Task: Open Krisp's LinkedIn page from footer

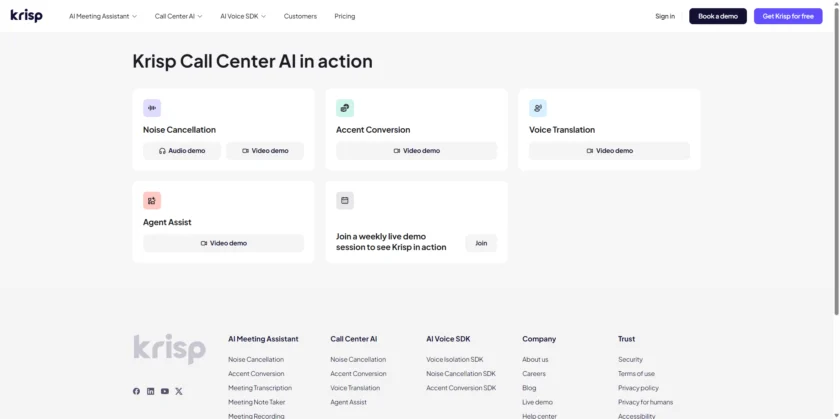Action: (151, 391)
